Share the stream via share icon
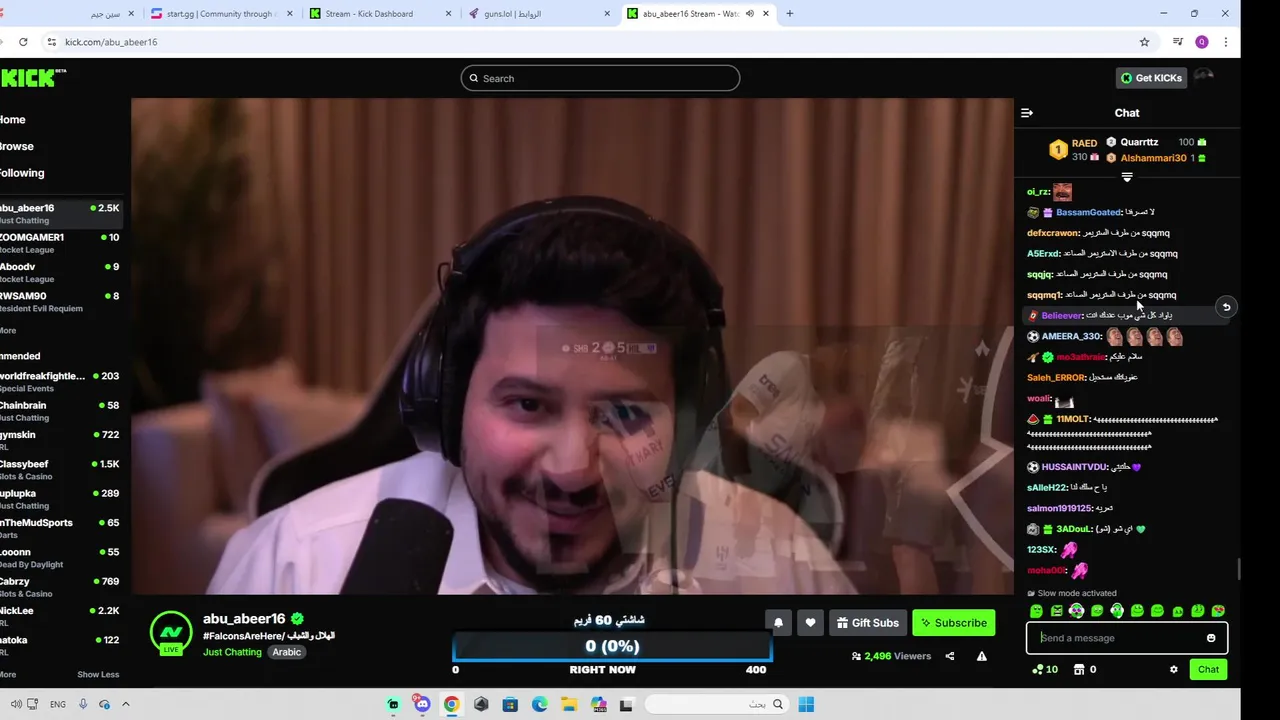1280x720 pixels. [950, 656]
